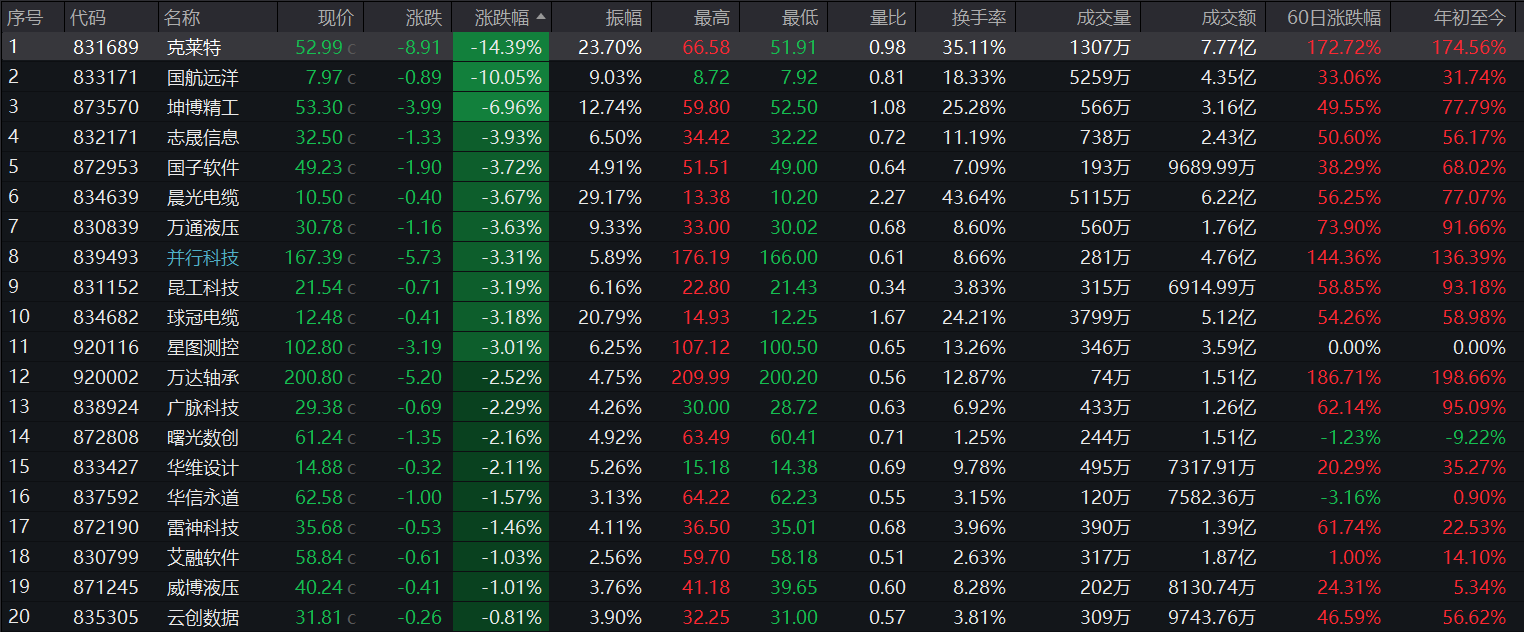Select the stock name 国航远洋
The image size is (1524, 632).
[203, 77]
